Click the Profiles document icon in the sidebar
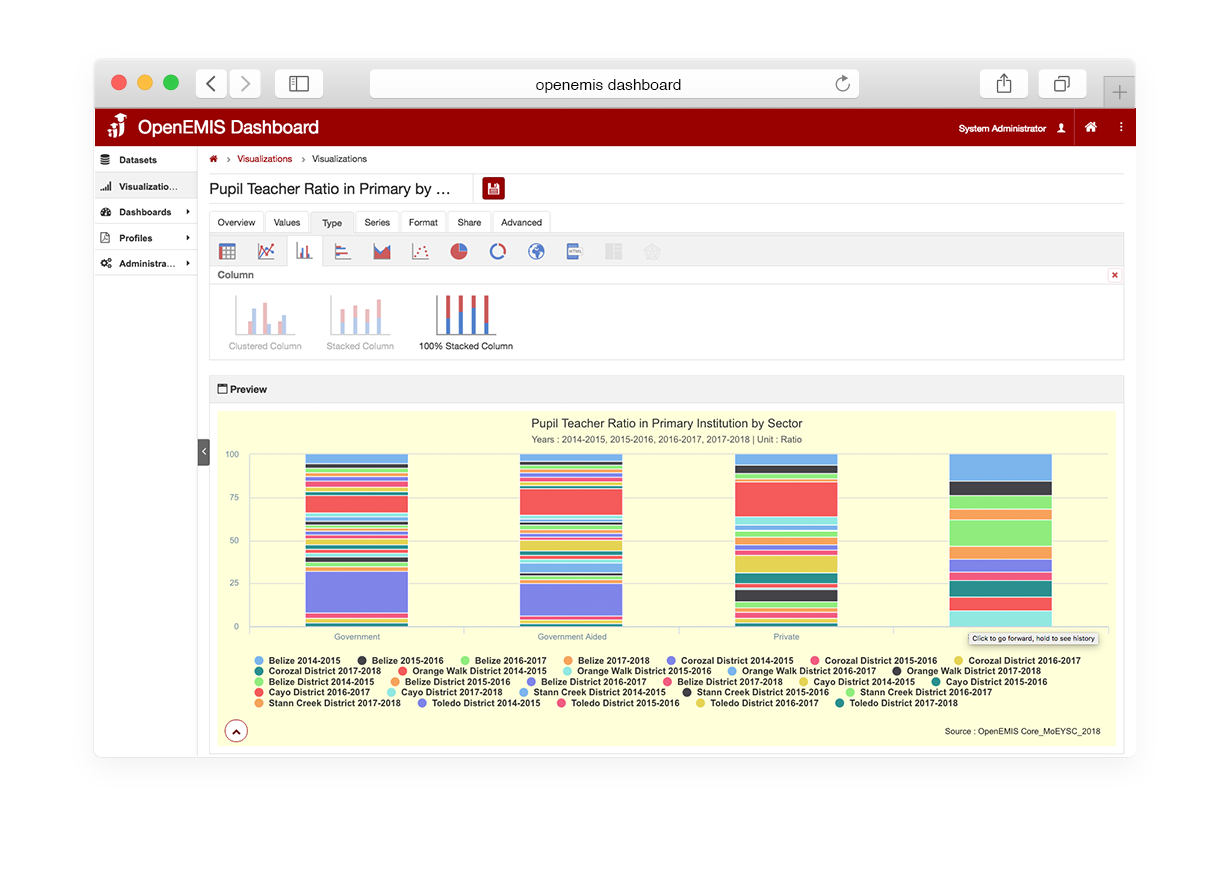1230x896 pixels. click(x=106, y=238)
